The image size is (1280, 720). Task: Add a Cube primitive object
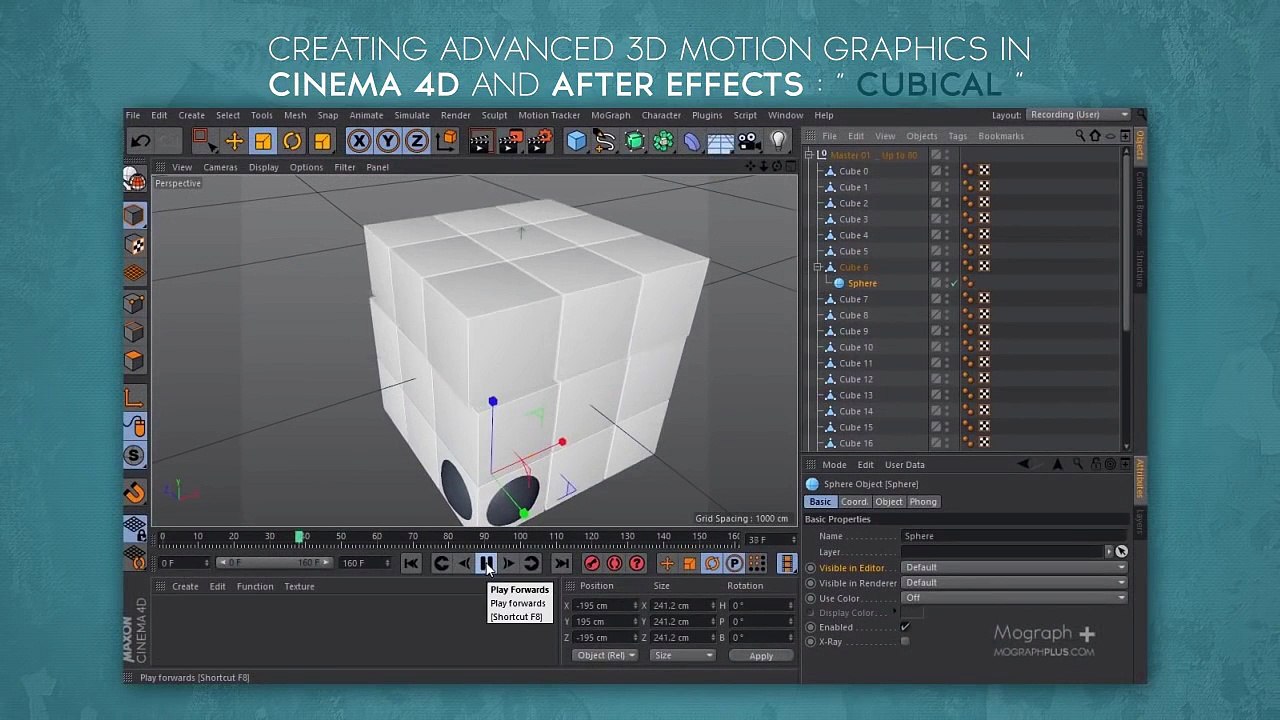pyautogui.click(x=577, y=141)
